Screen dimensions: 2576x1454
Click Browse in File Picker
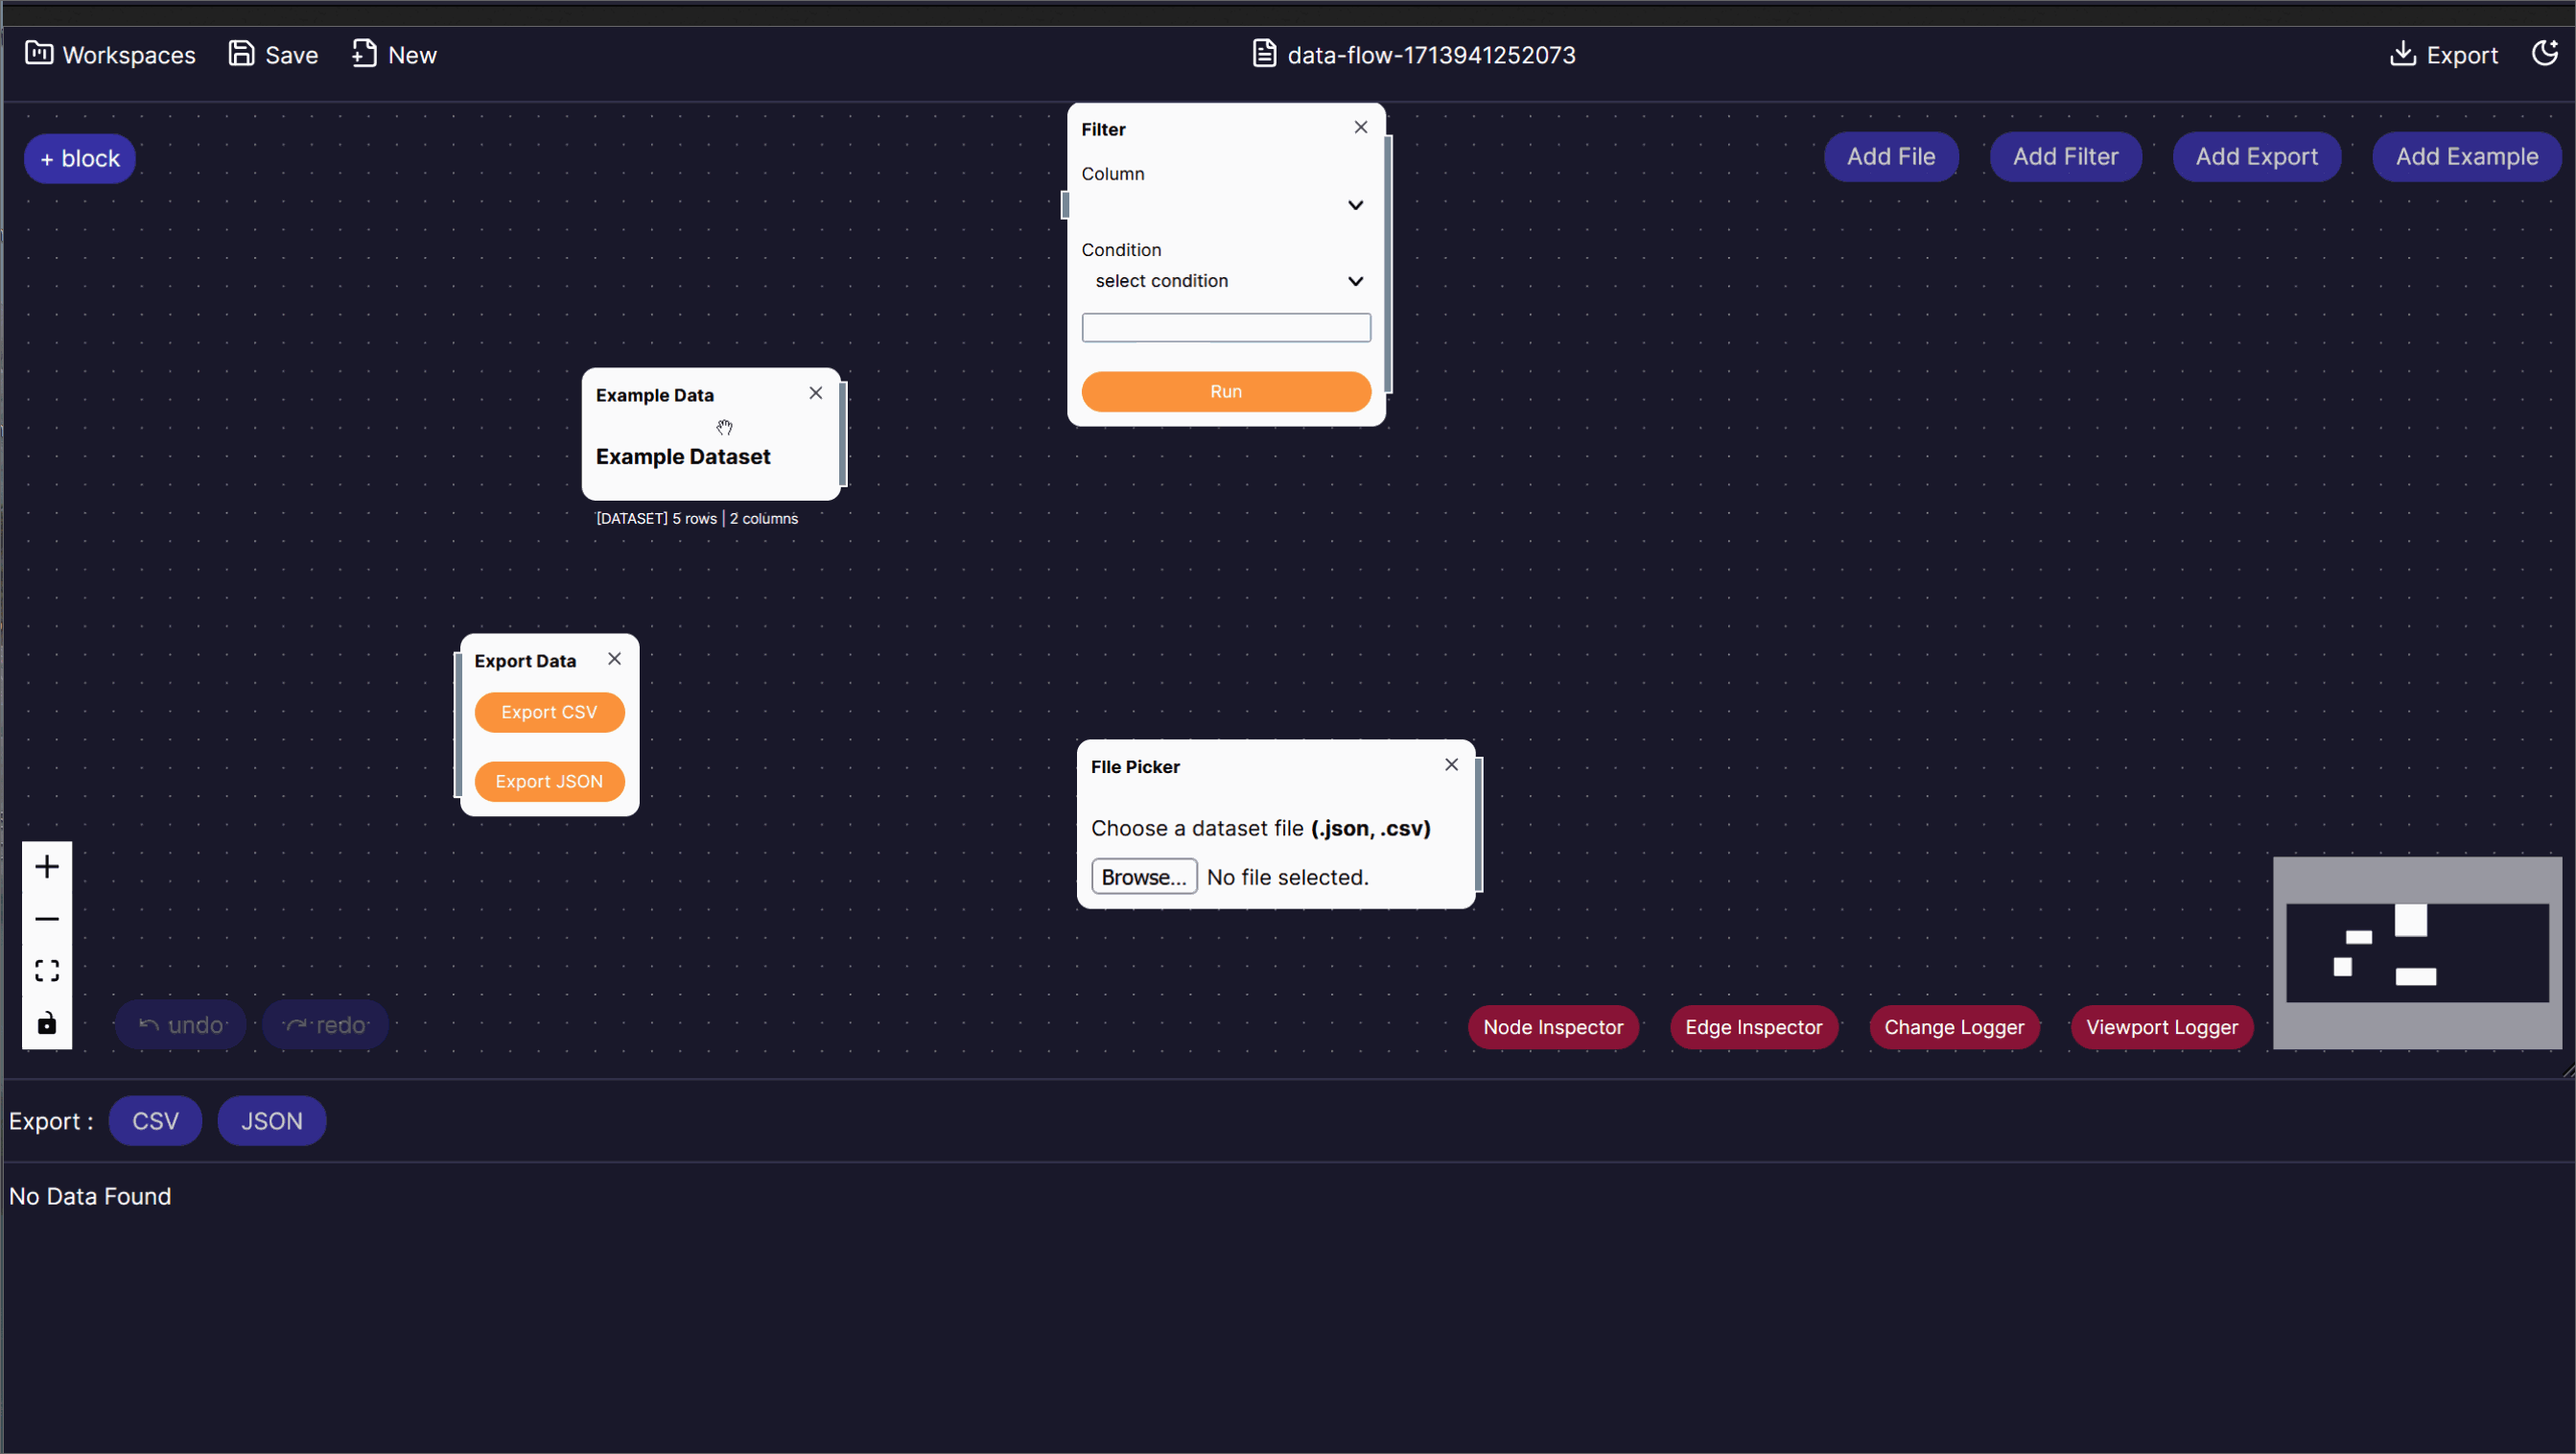coord(1143,877)
